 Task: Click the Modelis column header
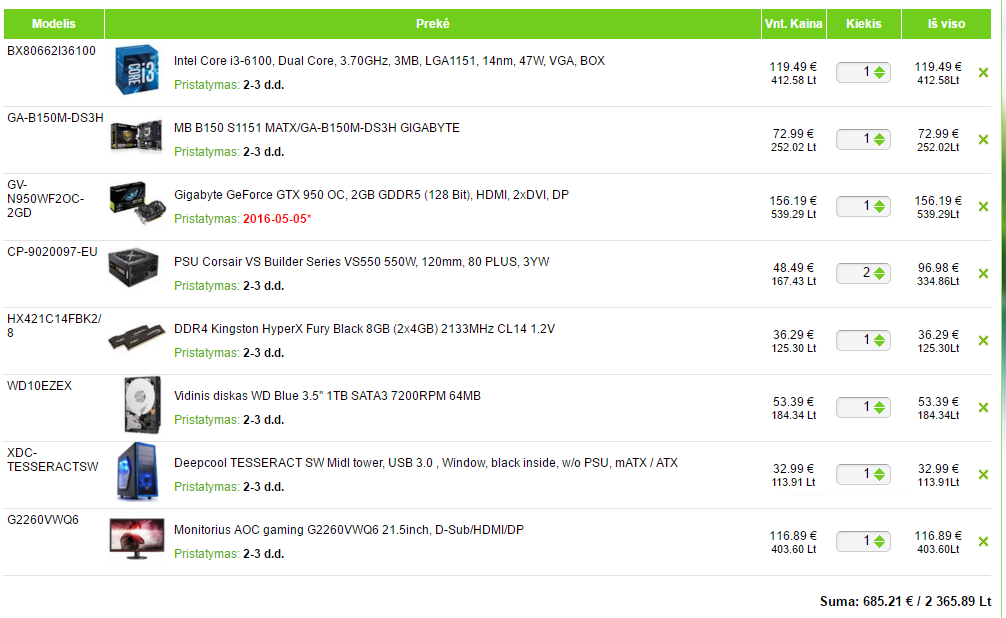[x=54, y=24]
